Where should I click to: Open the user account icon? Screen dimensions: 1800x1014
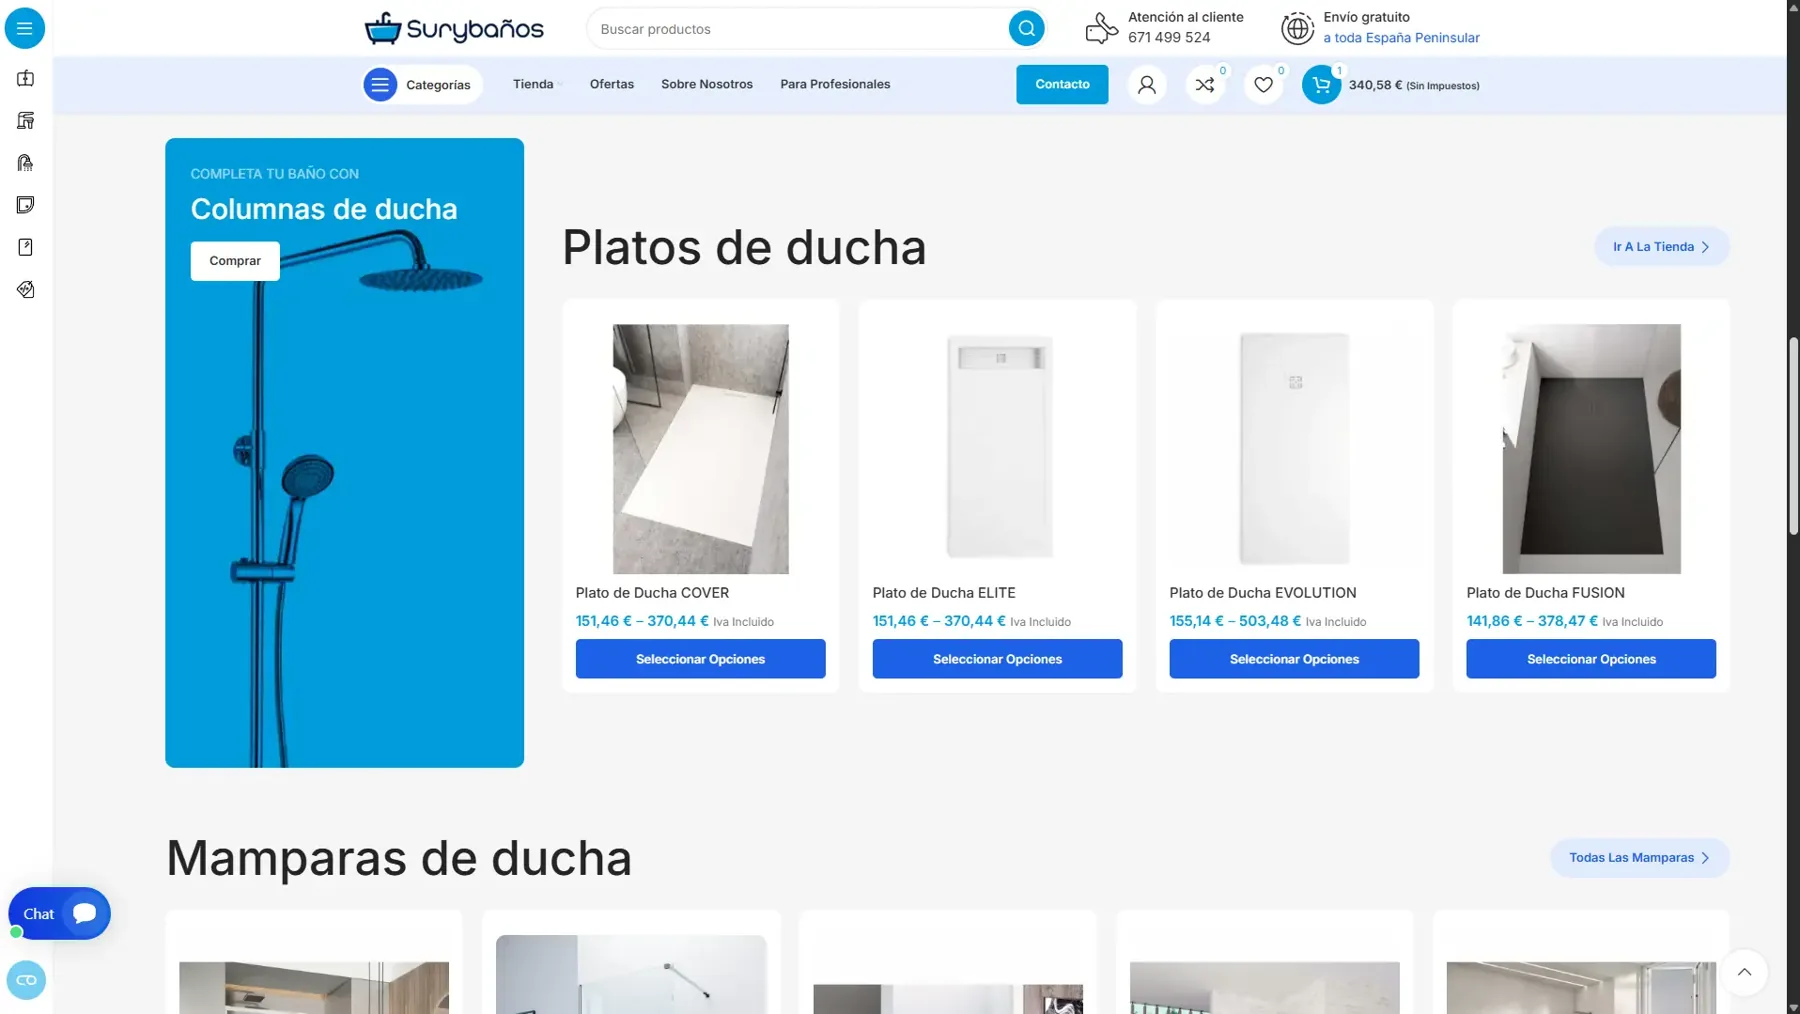pos(1147,85)
